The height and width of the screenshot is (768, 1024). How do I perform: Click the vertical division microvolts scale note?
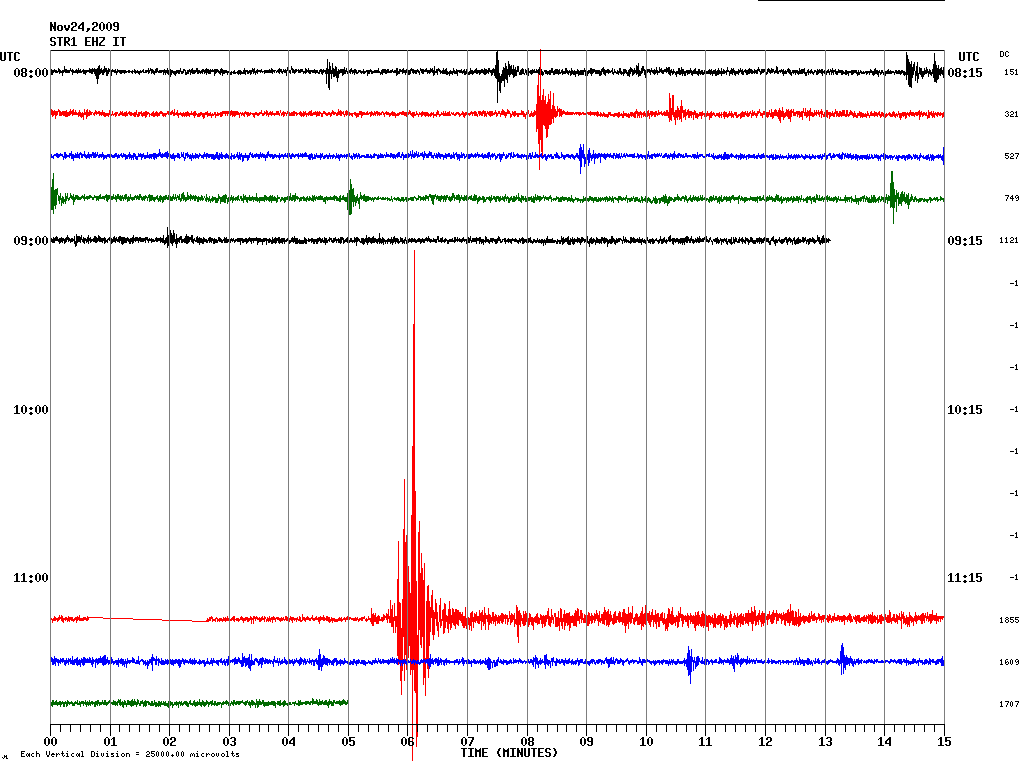129,754
